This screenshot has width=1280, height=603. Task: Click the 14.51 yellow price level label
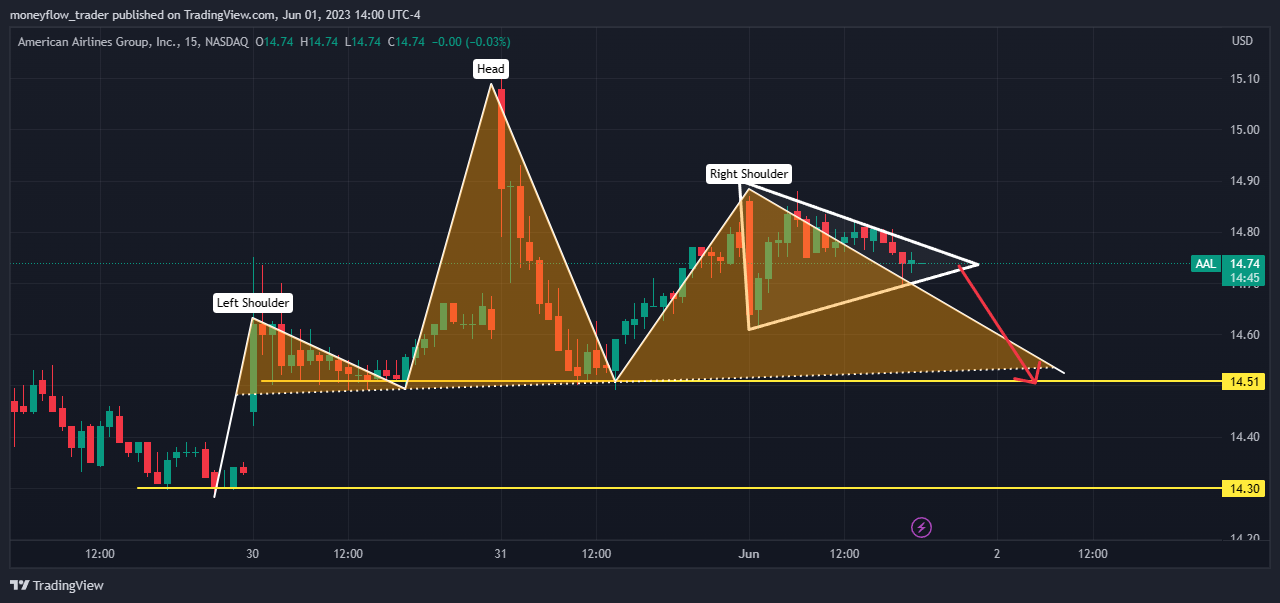tap(1246, 381)
